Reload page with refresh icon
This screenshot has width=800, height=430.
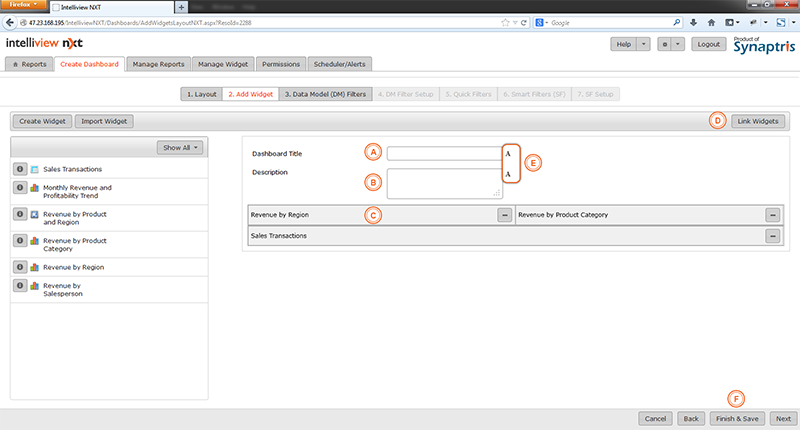click(523, 22)
